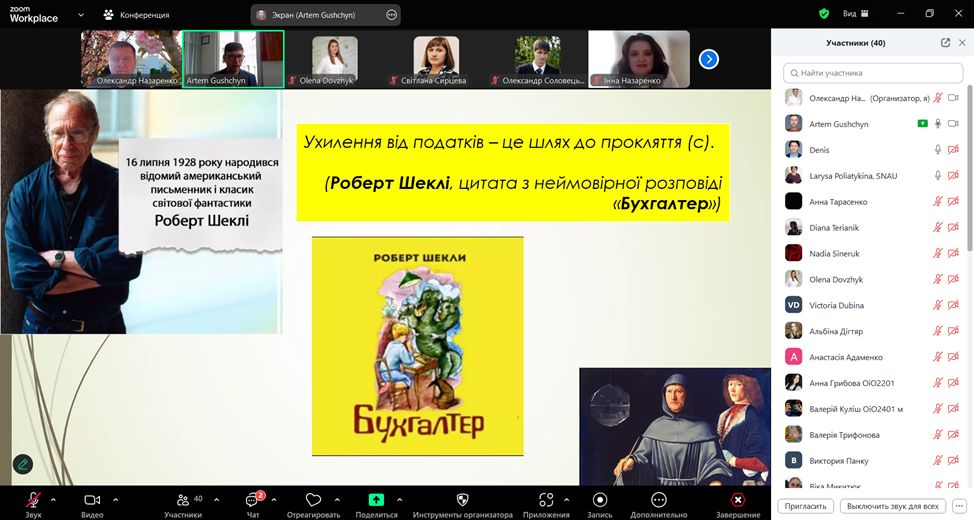Unmute microphone with the Звук button
This screenshot has width=974, height=520.
coord(33,504)
